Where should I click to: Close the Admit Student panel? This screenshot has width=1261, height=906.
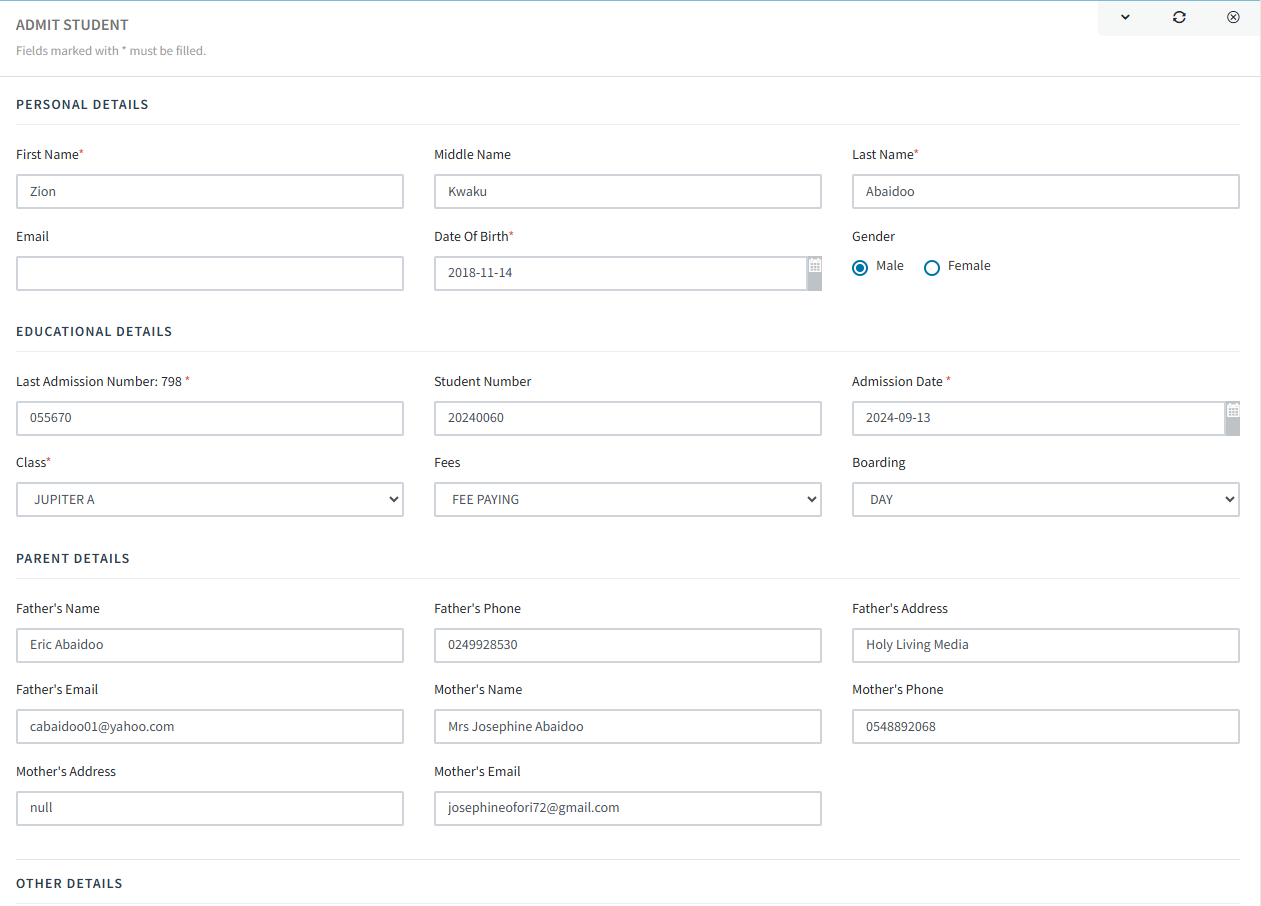click(1233, 17)
